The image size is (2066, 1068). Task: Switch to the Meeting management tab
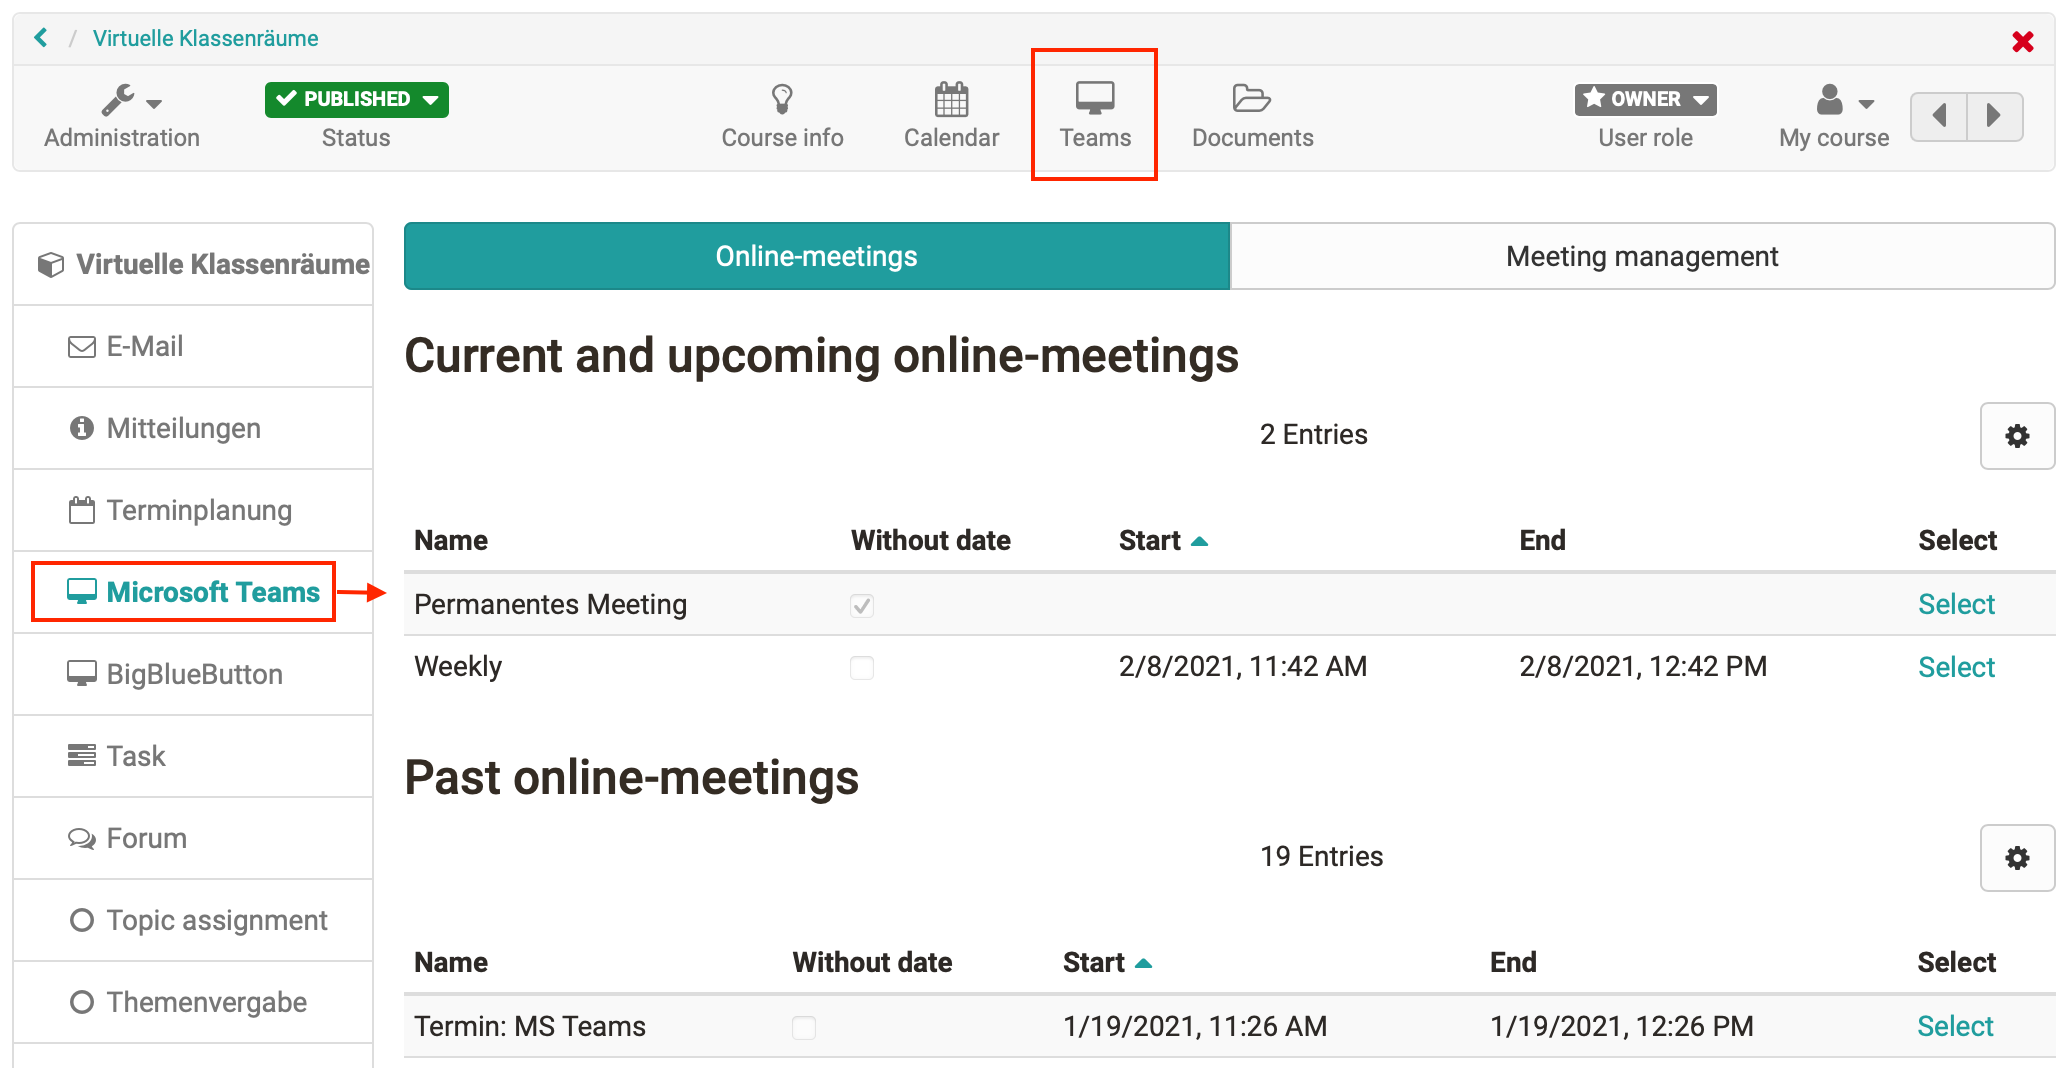pos(1641,257)
